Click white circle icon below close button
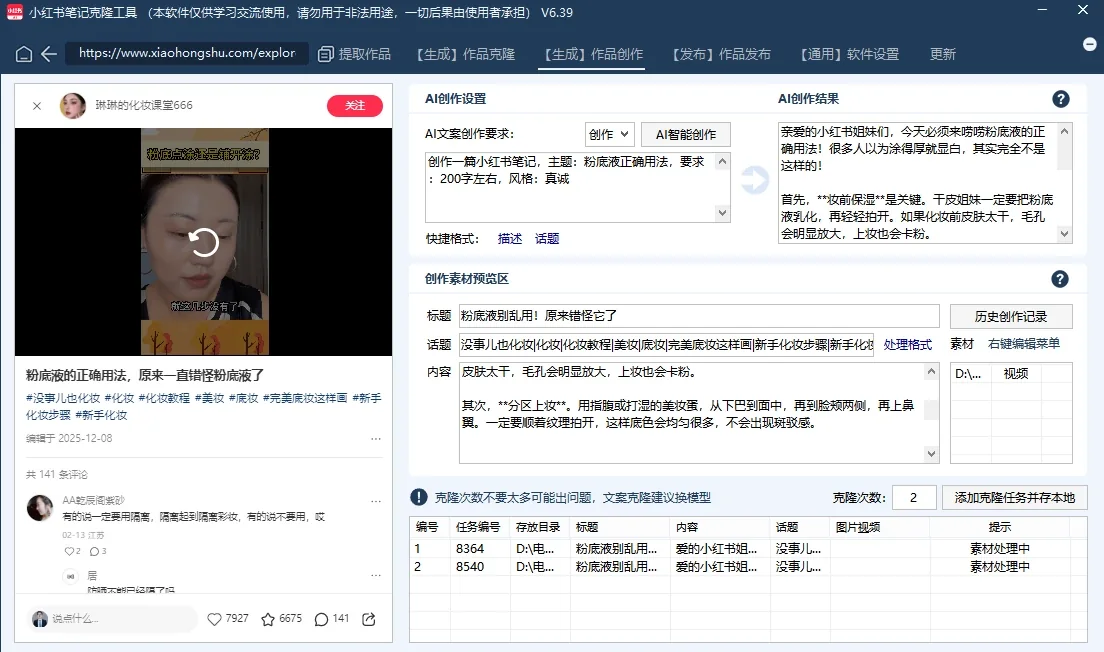 pyautogui.click(x=1089, y=44)
